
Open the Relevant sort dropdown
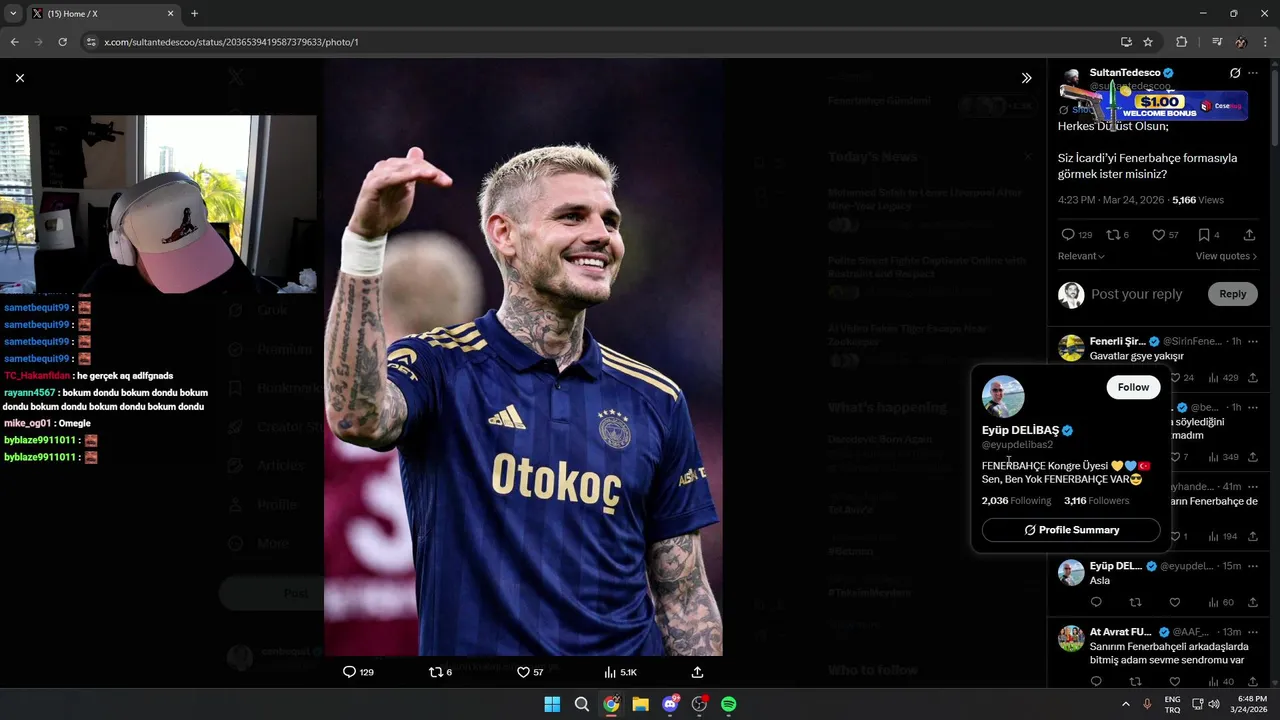pos(1081,256)
